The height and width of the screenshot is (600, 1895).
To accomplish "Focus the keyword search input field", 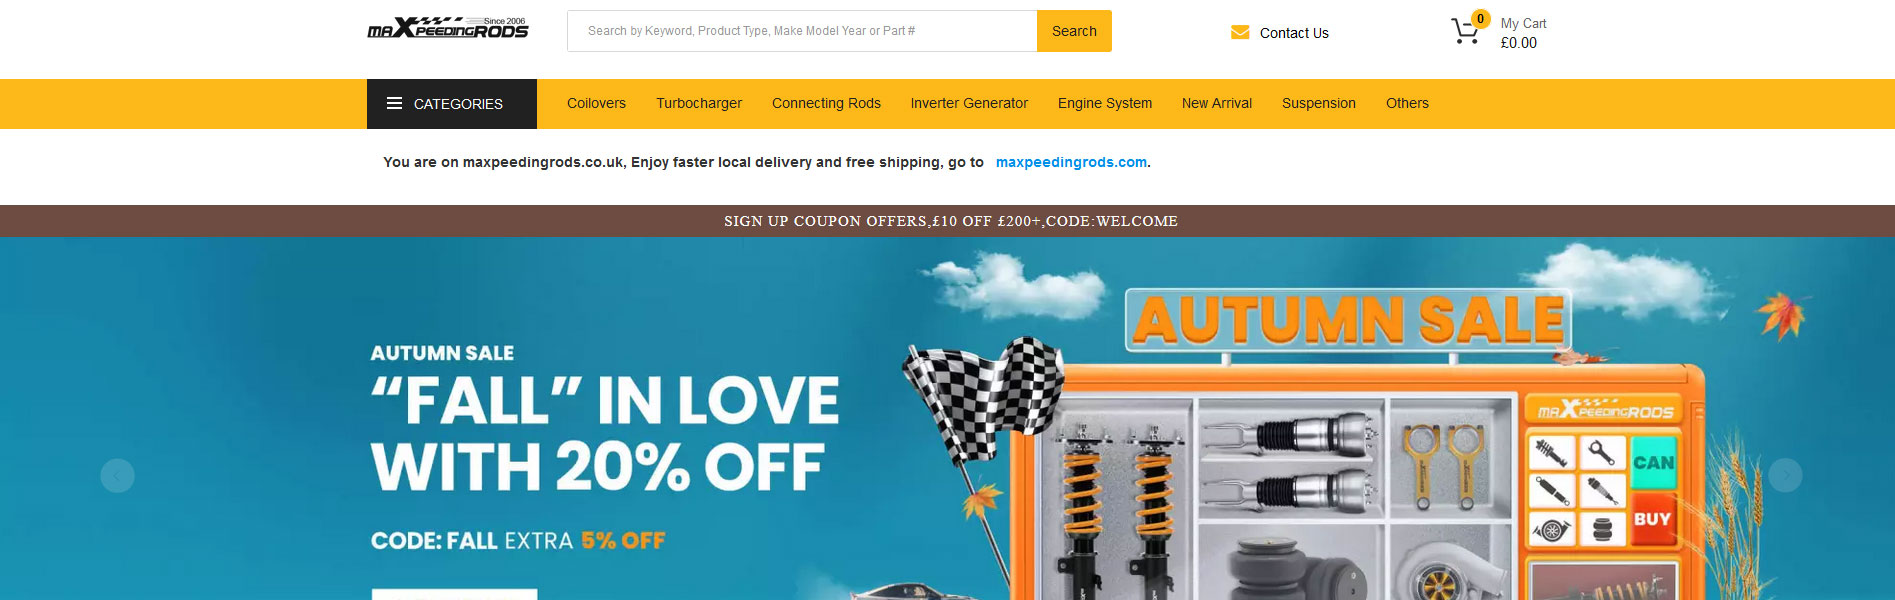I will (x=802, y=31).
